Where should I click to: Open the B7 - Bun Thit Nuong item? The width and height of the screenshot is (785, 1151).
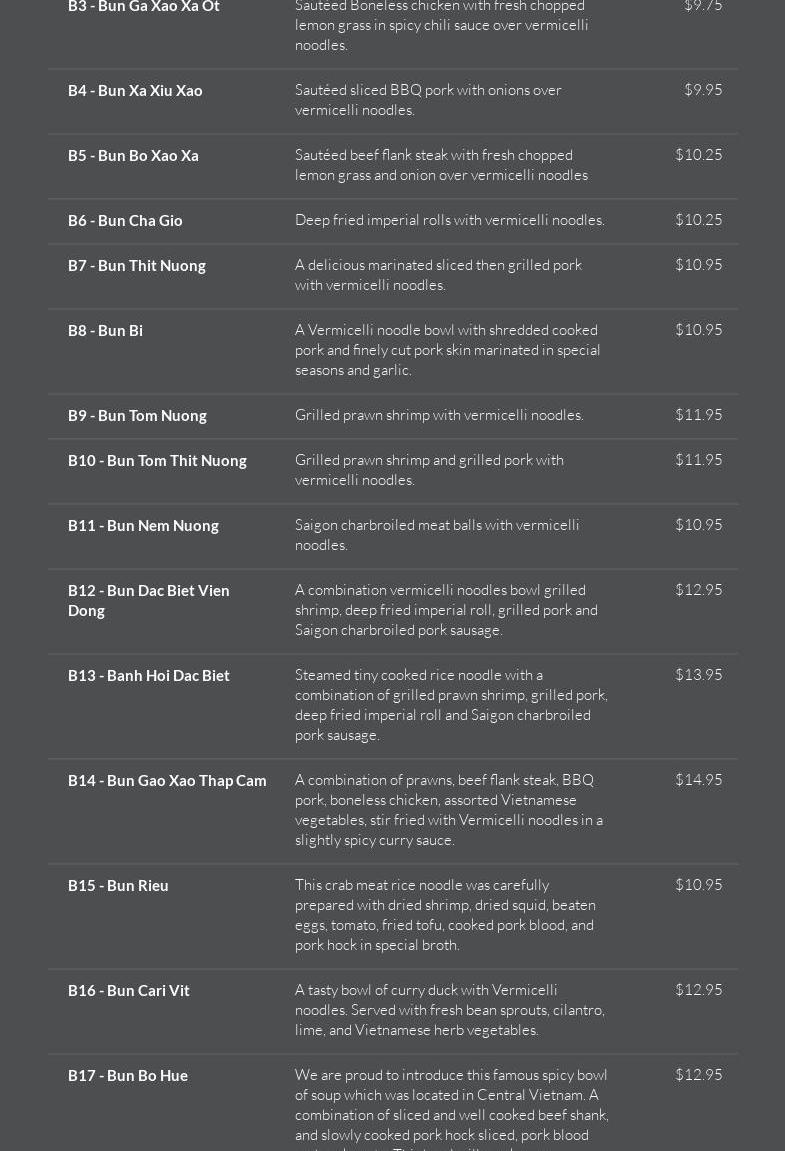point(137,266)
